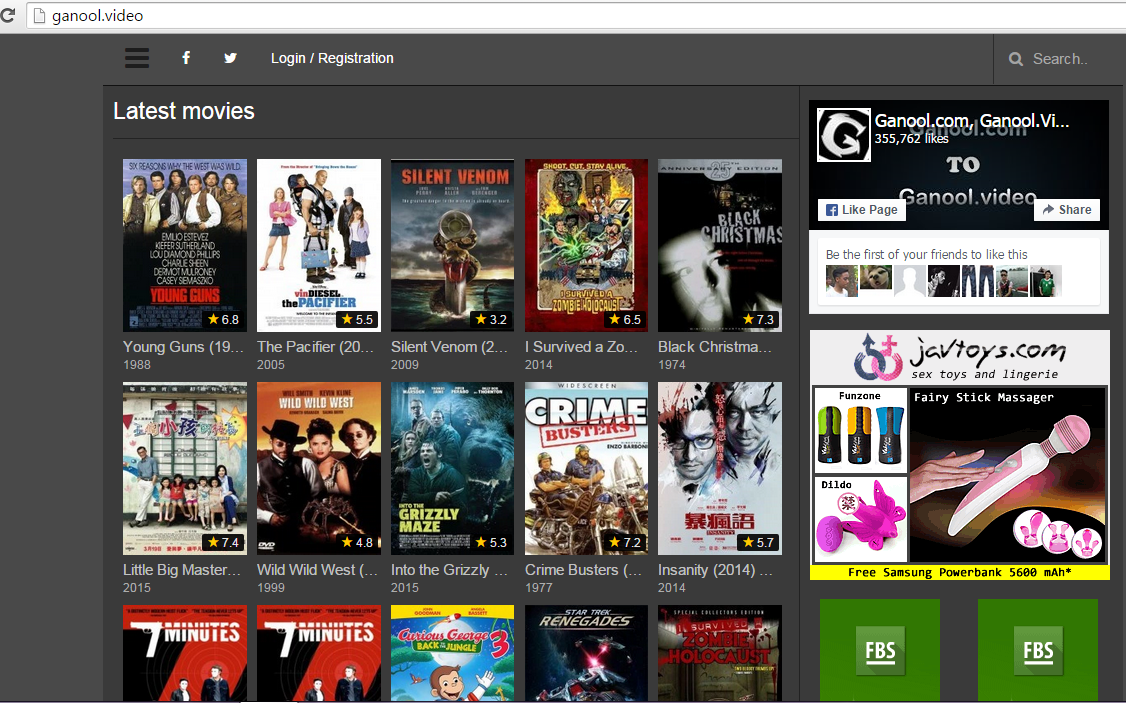Open the Young Guns poster

(185, 245)
